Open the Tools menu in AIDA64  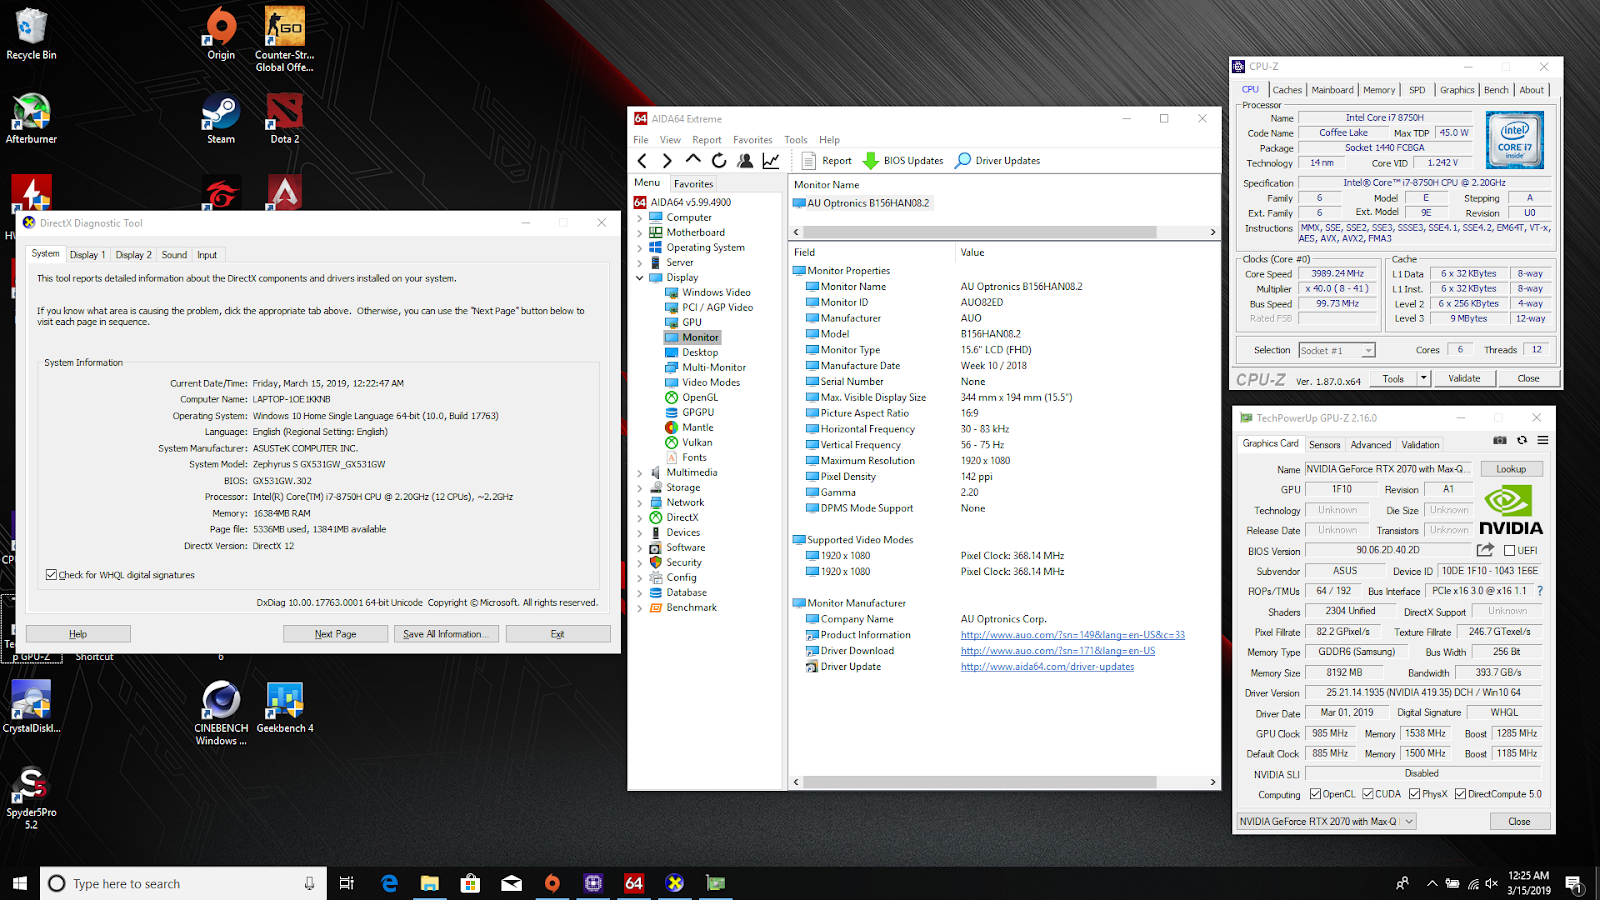pos(796,140)
